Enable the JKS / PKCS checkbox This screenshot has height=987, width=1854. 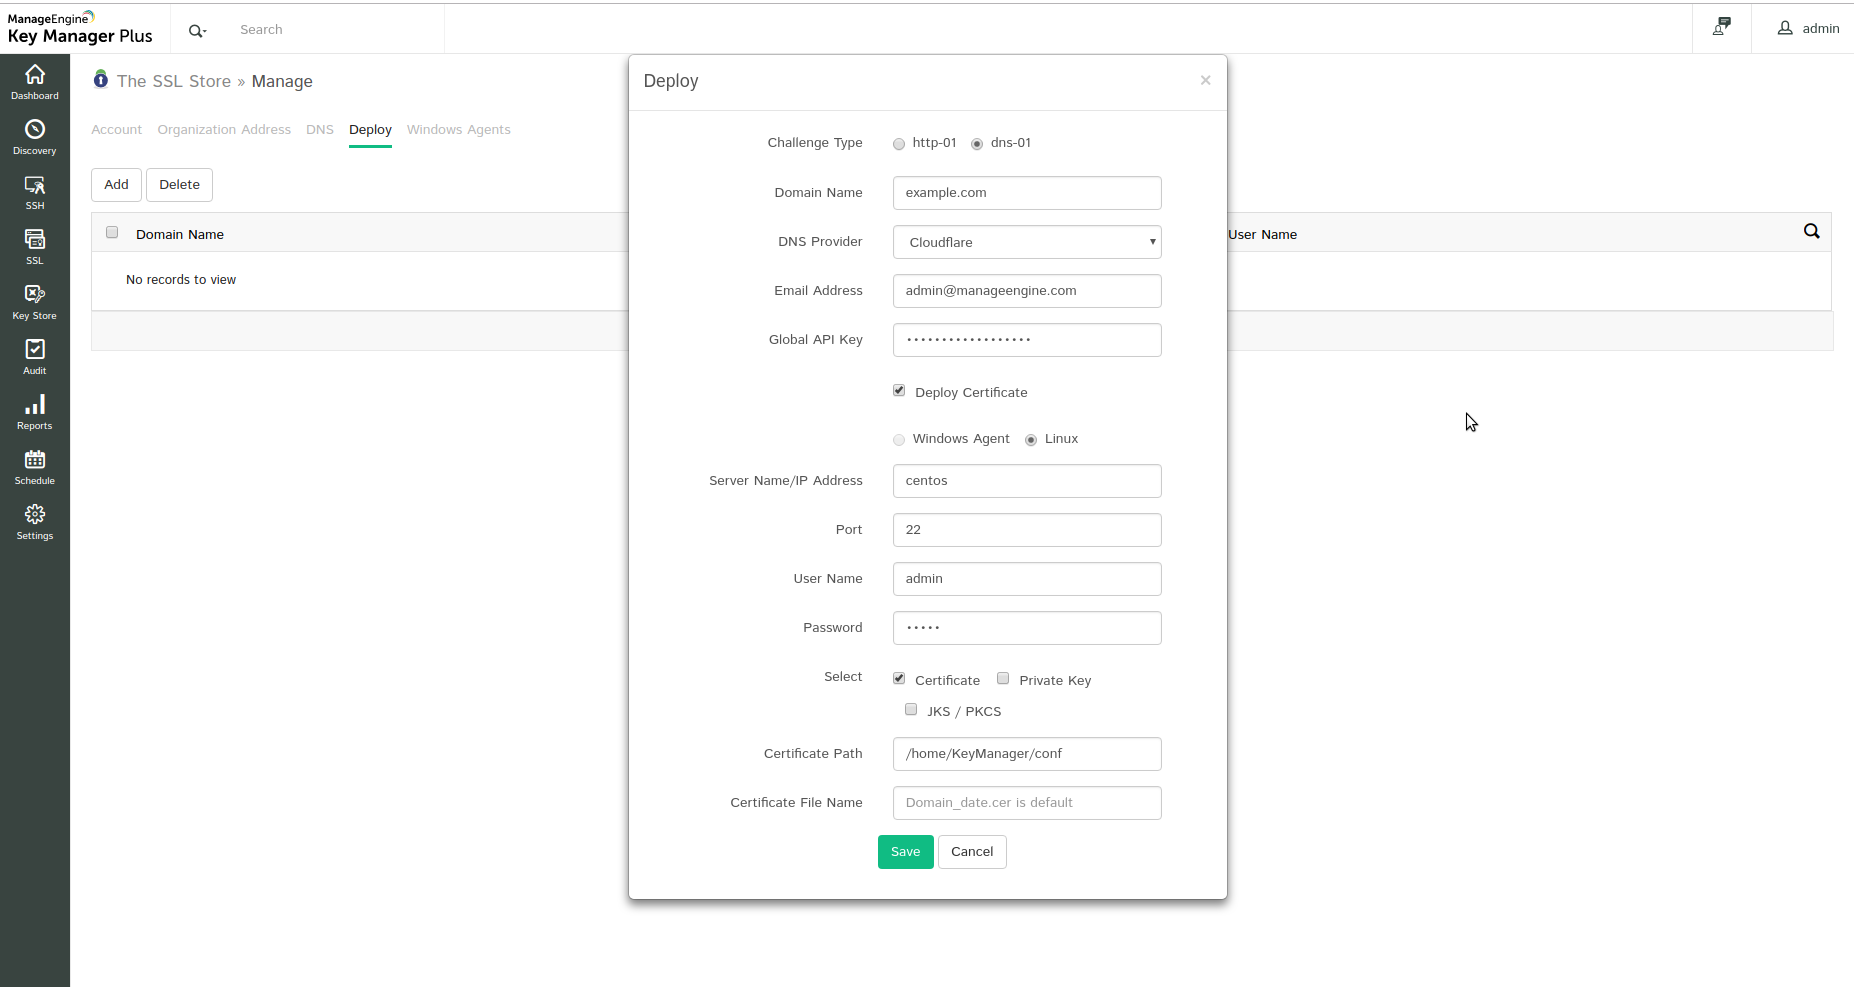(911, 710)
